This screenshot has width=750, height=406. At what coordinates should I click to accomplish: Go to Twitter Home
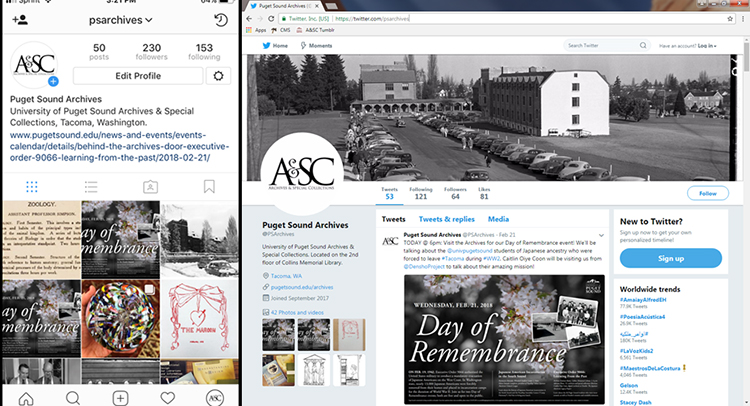275,45
